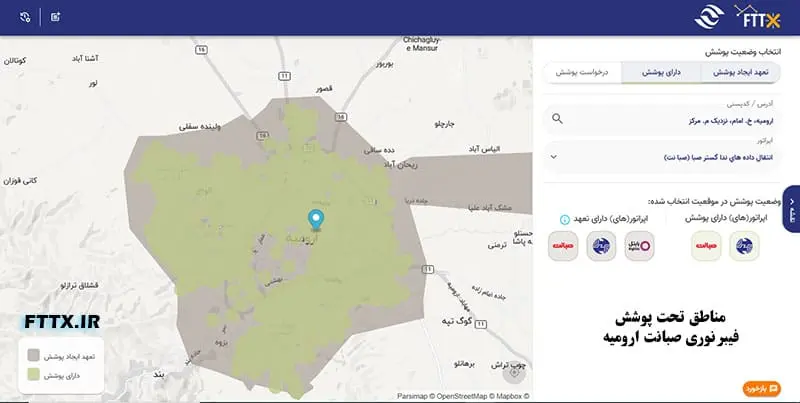The image size is (800, 403).
Task: Click the انتخاب وضعیت پوشش heading
Action: [x=743, y=52]
